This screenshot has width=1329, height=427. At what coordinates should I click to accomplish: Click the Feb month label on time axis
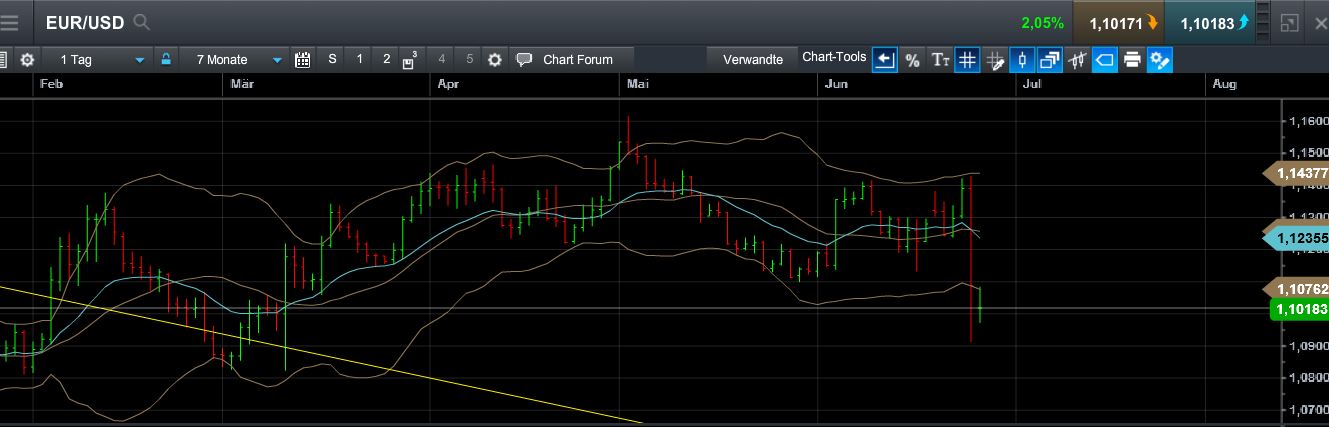click(52, 85)
